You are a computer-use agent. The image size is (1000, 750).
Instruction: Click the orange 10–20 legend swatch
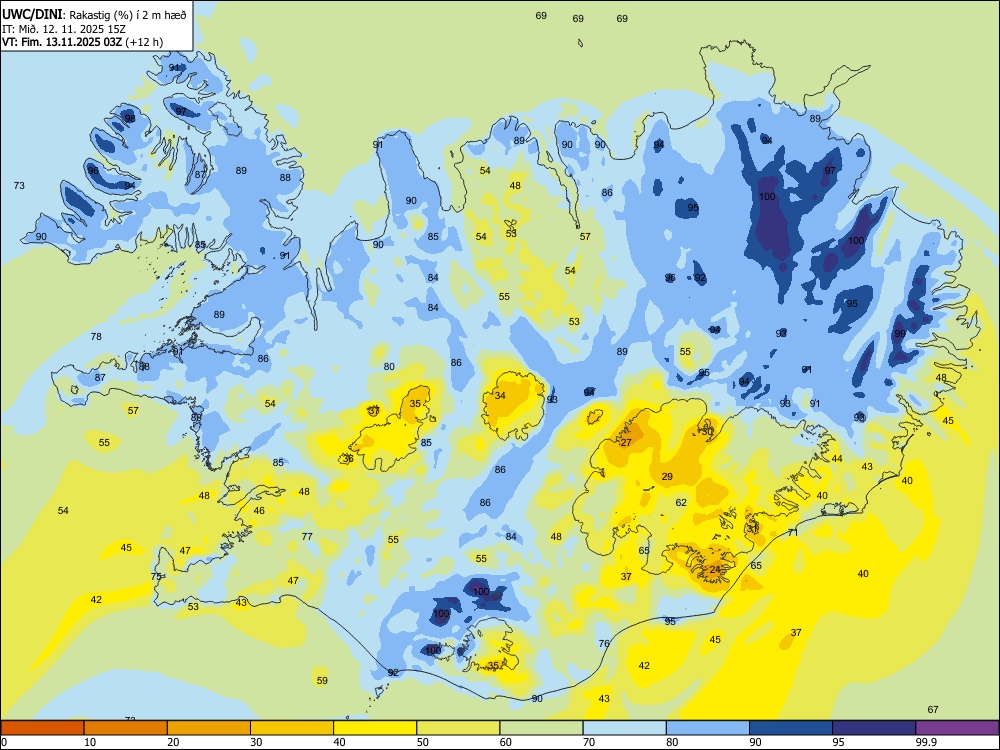pos(126,728)
